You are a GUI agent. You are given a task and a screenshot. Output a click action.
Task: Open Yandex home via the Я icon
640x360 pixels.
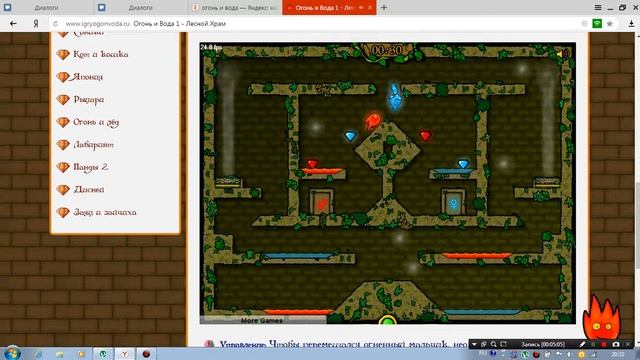tap(36, 24)
